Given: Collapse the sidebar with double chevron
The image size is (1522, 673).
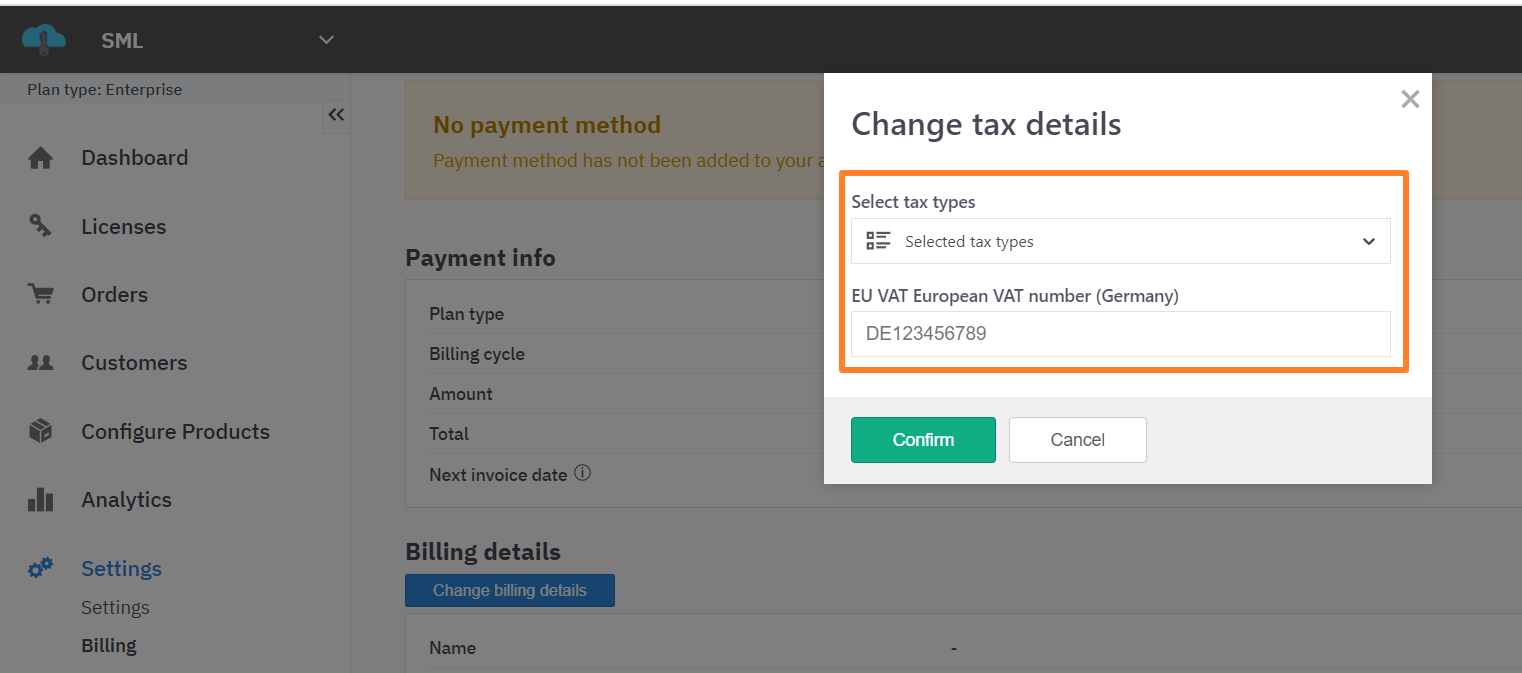Looking at the screenshot, I should pos(336,115).
